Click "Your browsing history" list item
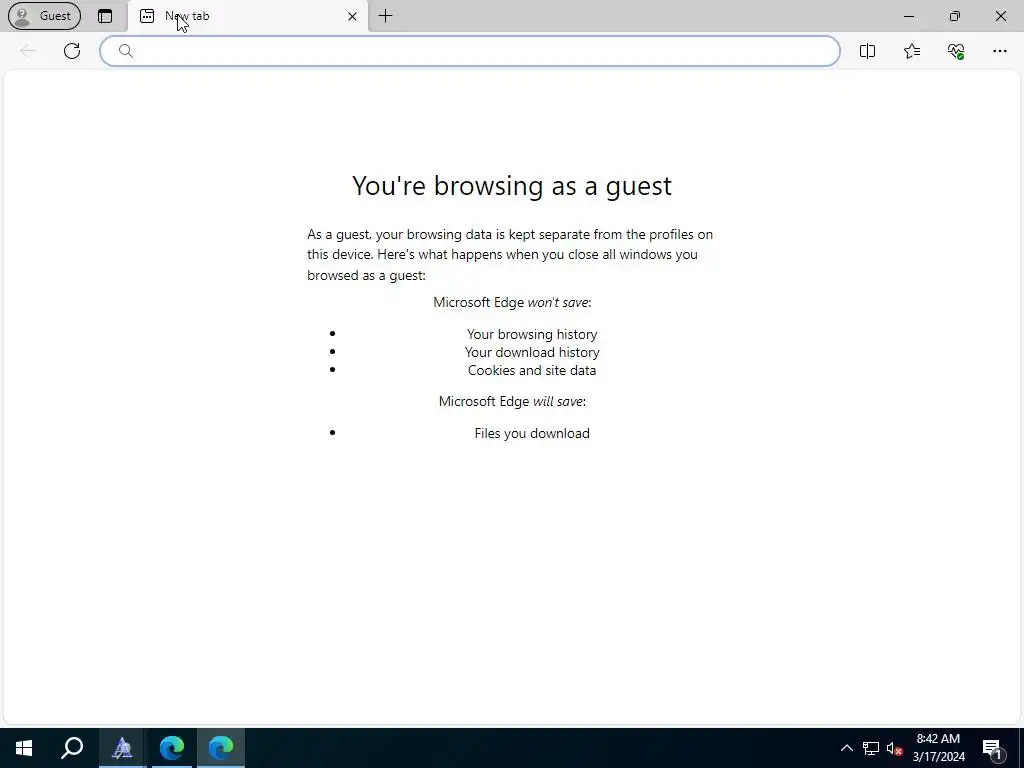1024x768 pixels. (532, 334)
